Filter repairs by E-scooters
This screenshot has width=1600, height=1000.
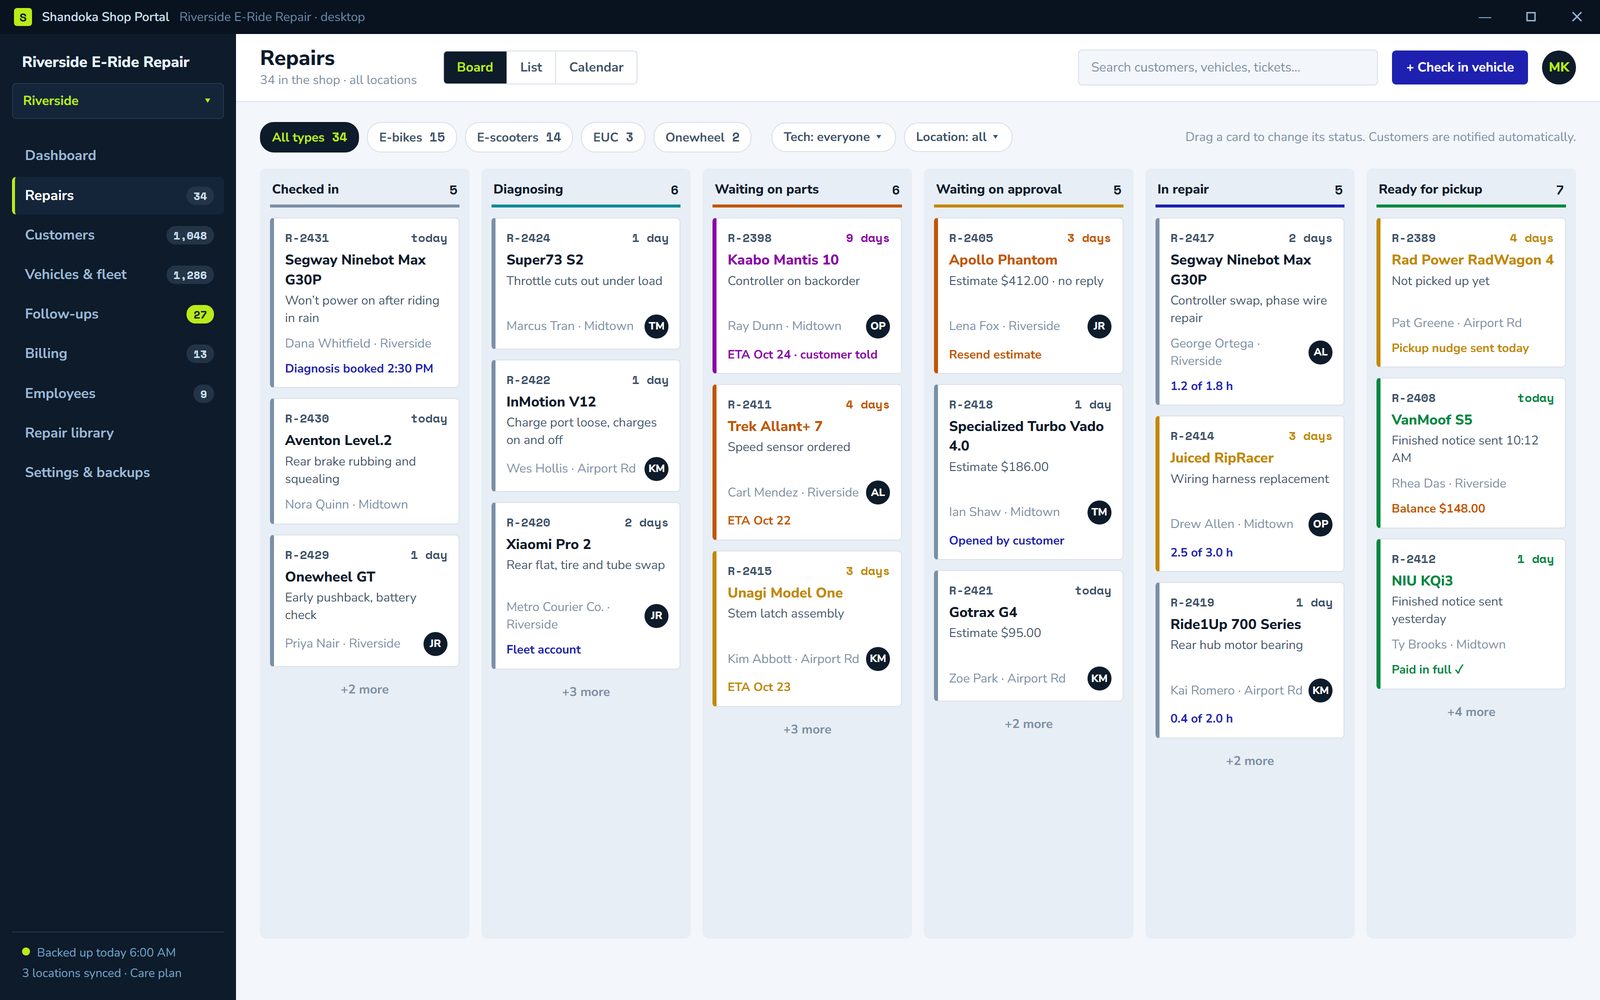pos(519,137)
